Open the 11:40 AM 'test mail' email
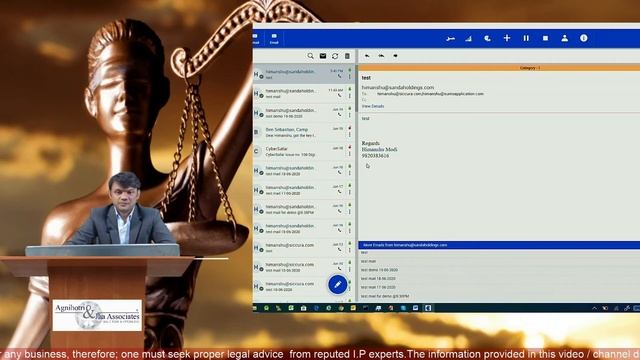This screenshot has width=640, height=360. (x=304, y=93)
